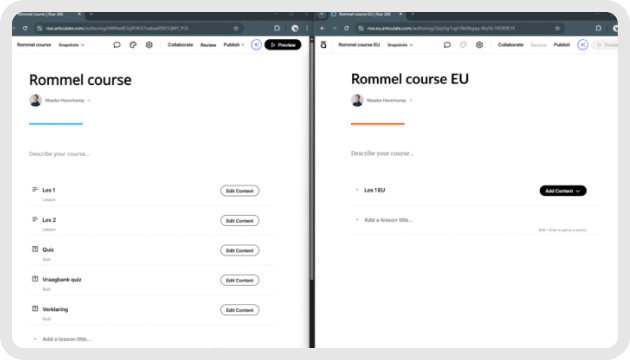630x360 pixels.
Task: Click the Articulate home icon in EU window
Action: (x=323, y=45)
